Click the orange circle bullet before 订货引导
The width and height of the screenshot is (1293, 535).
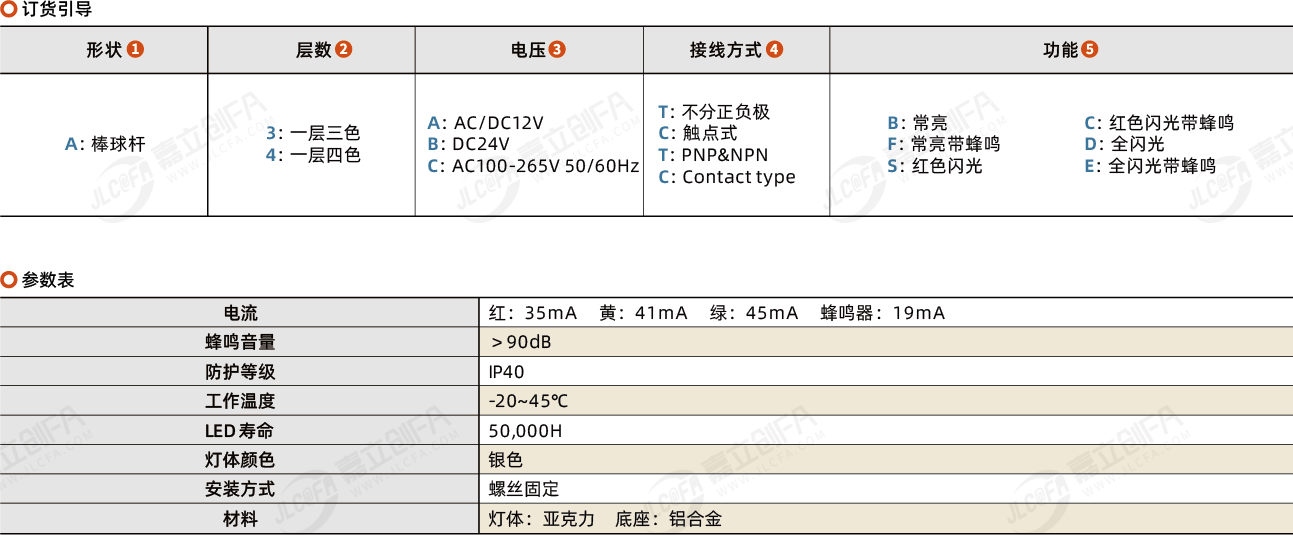[8, 9]
